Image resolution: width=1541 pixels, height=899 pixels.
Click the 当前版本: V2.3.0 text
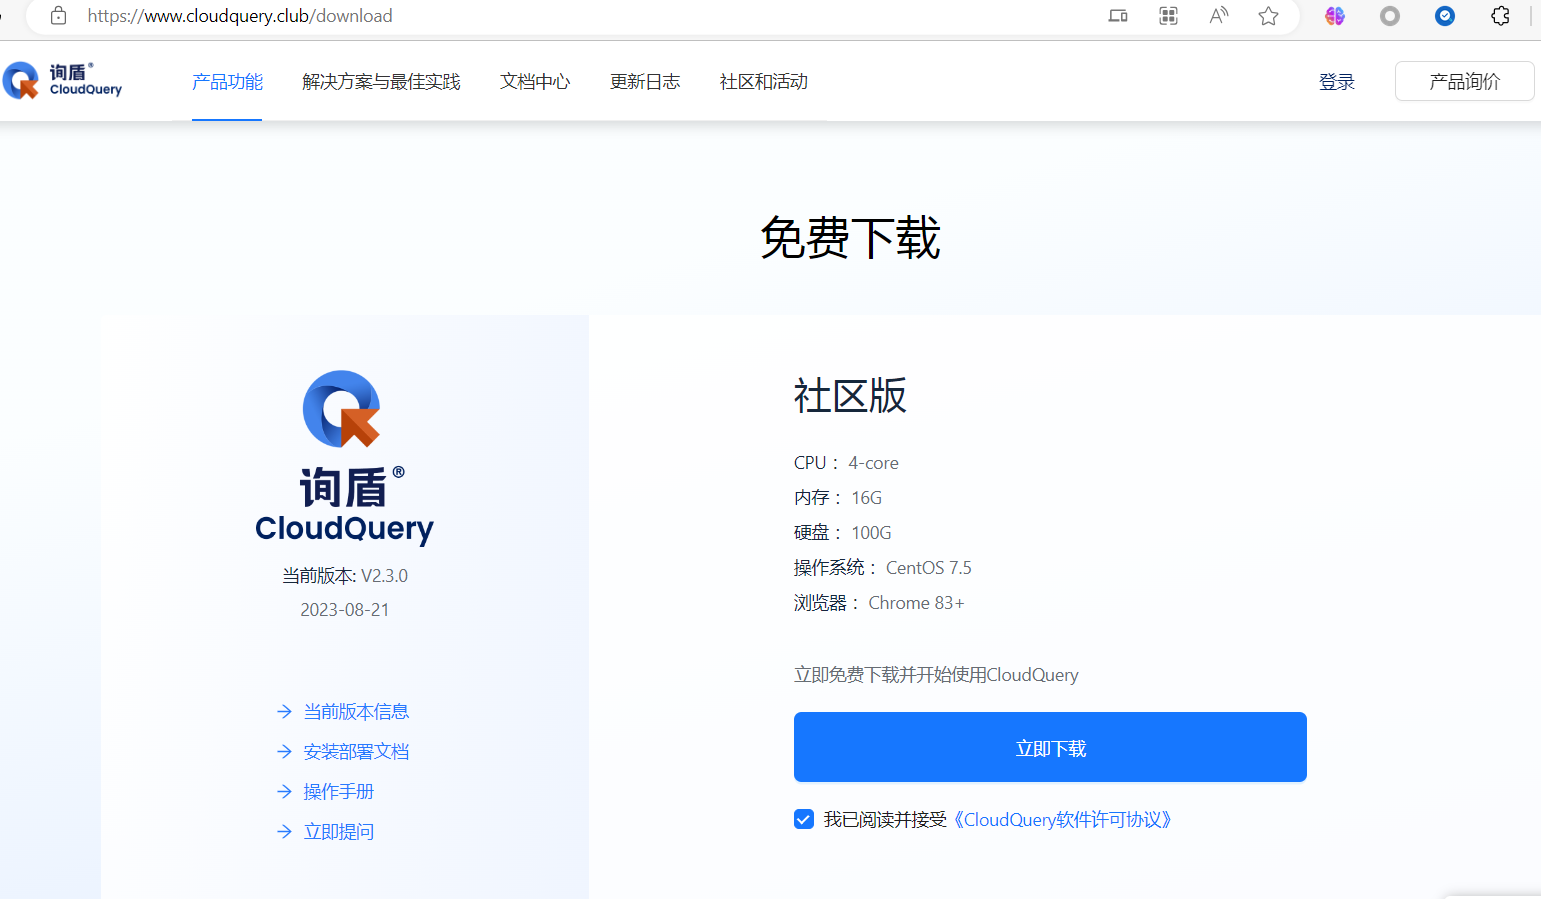click(345, 576)
